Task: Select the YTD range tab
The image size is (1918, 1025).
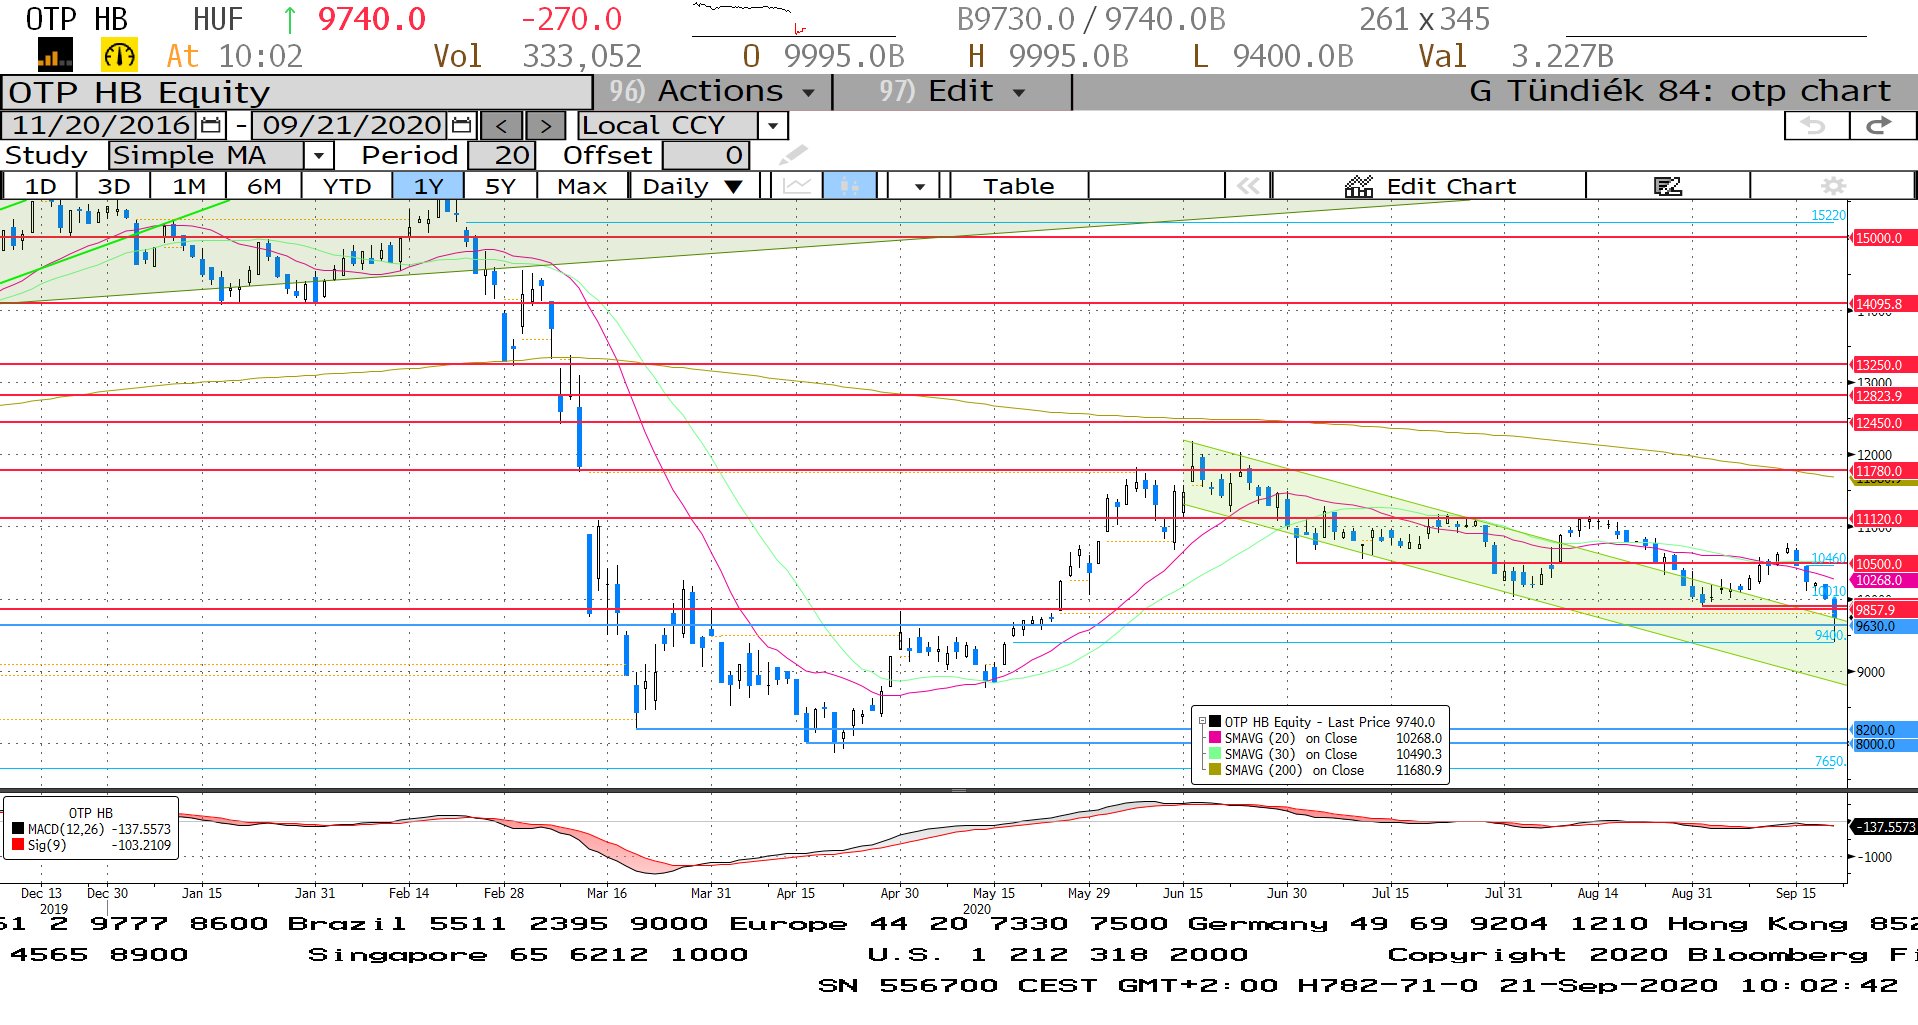Action: 347,186
